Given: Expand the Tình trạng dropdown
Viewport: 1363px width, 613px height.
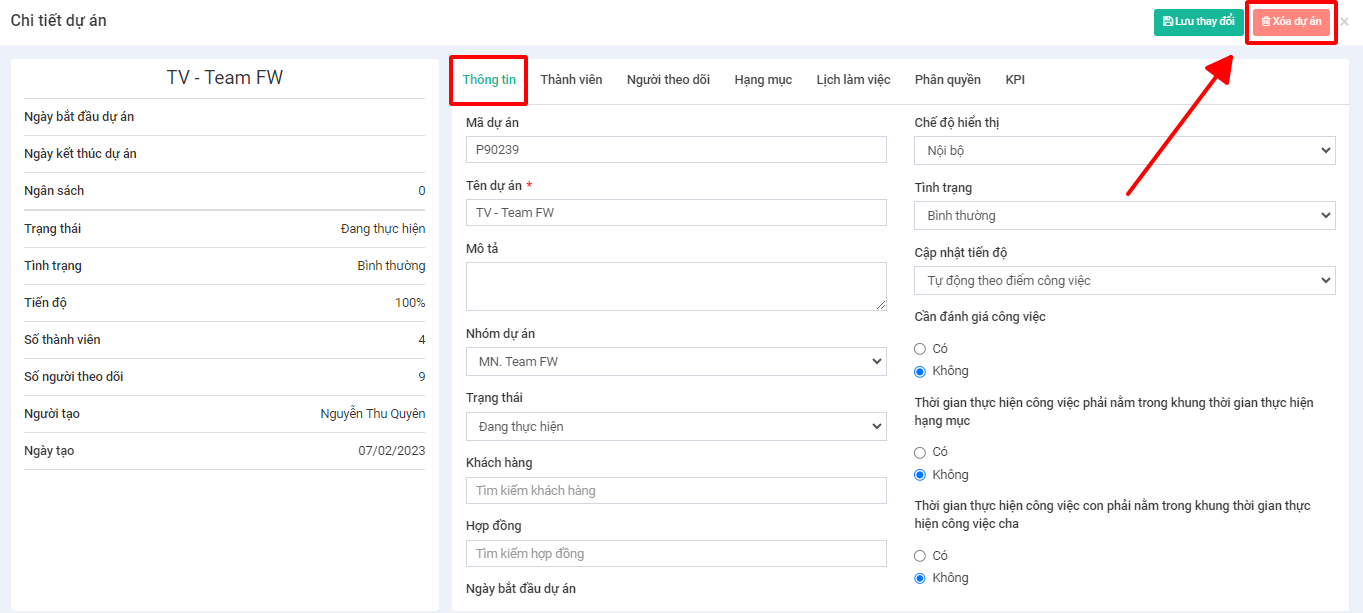Looking at the screenshot, I should point(1124,215).
